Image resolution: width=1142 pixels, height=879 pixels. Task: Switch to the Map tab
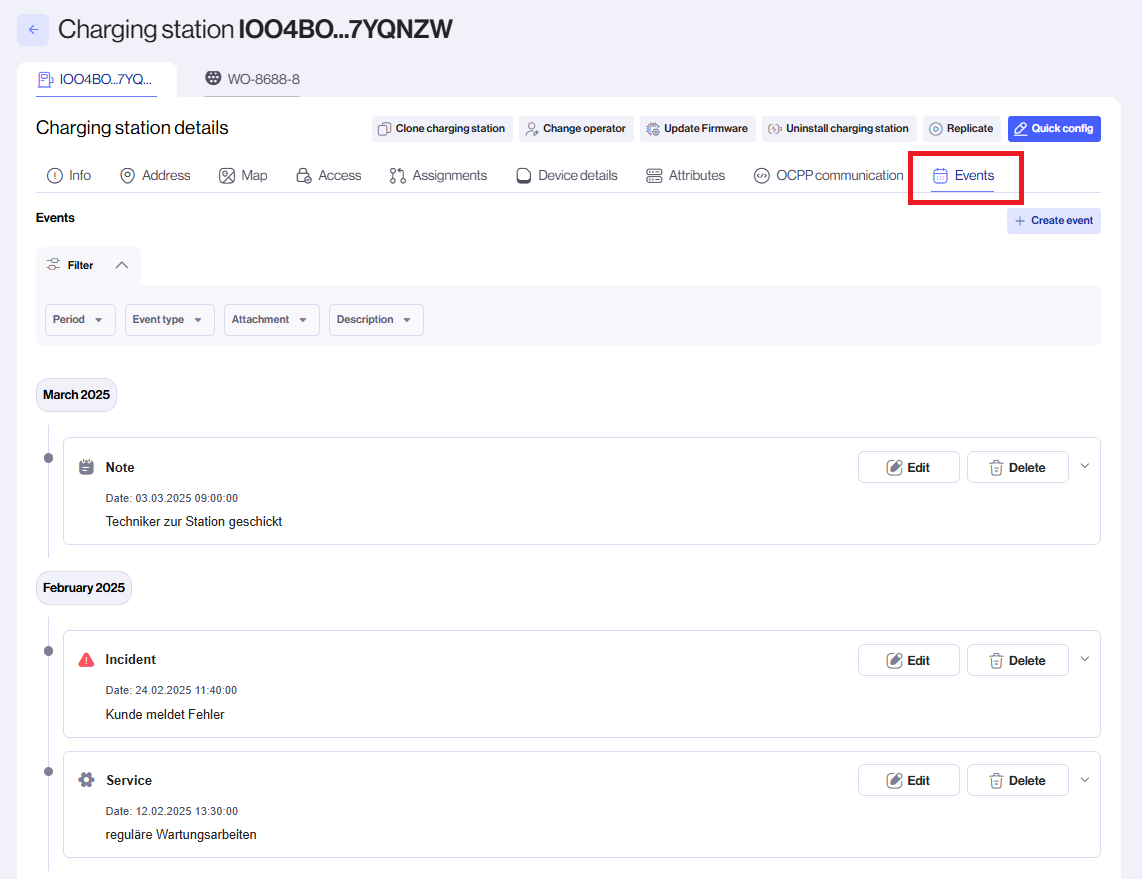tap(243, 176)
